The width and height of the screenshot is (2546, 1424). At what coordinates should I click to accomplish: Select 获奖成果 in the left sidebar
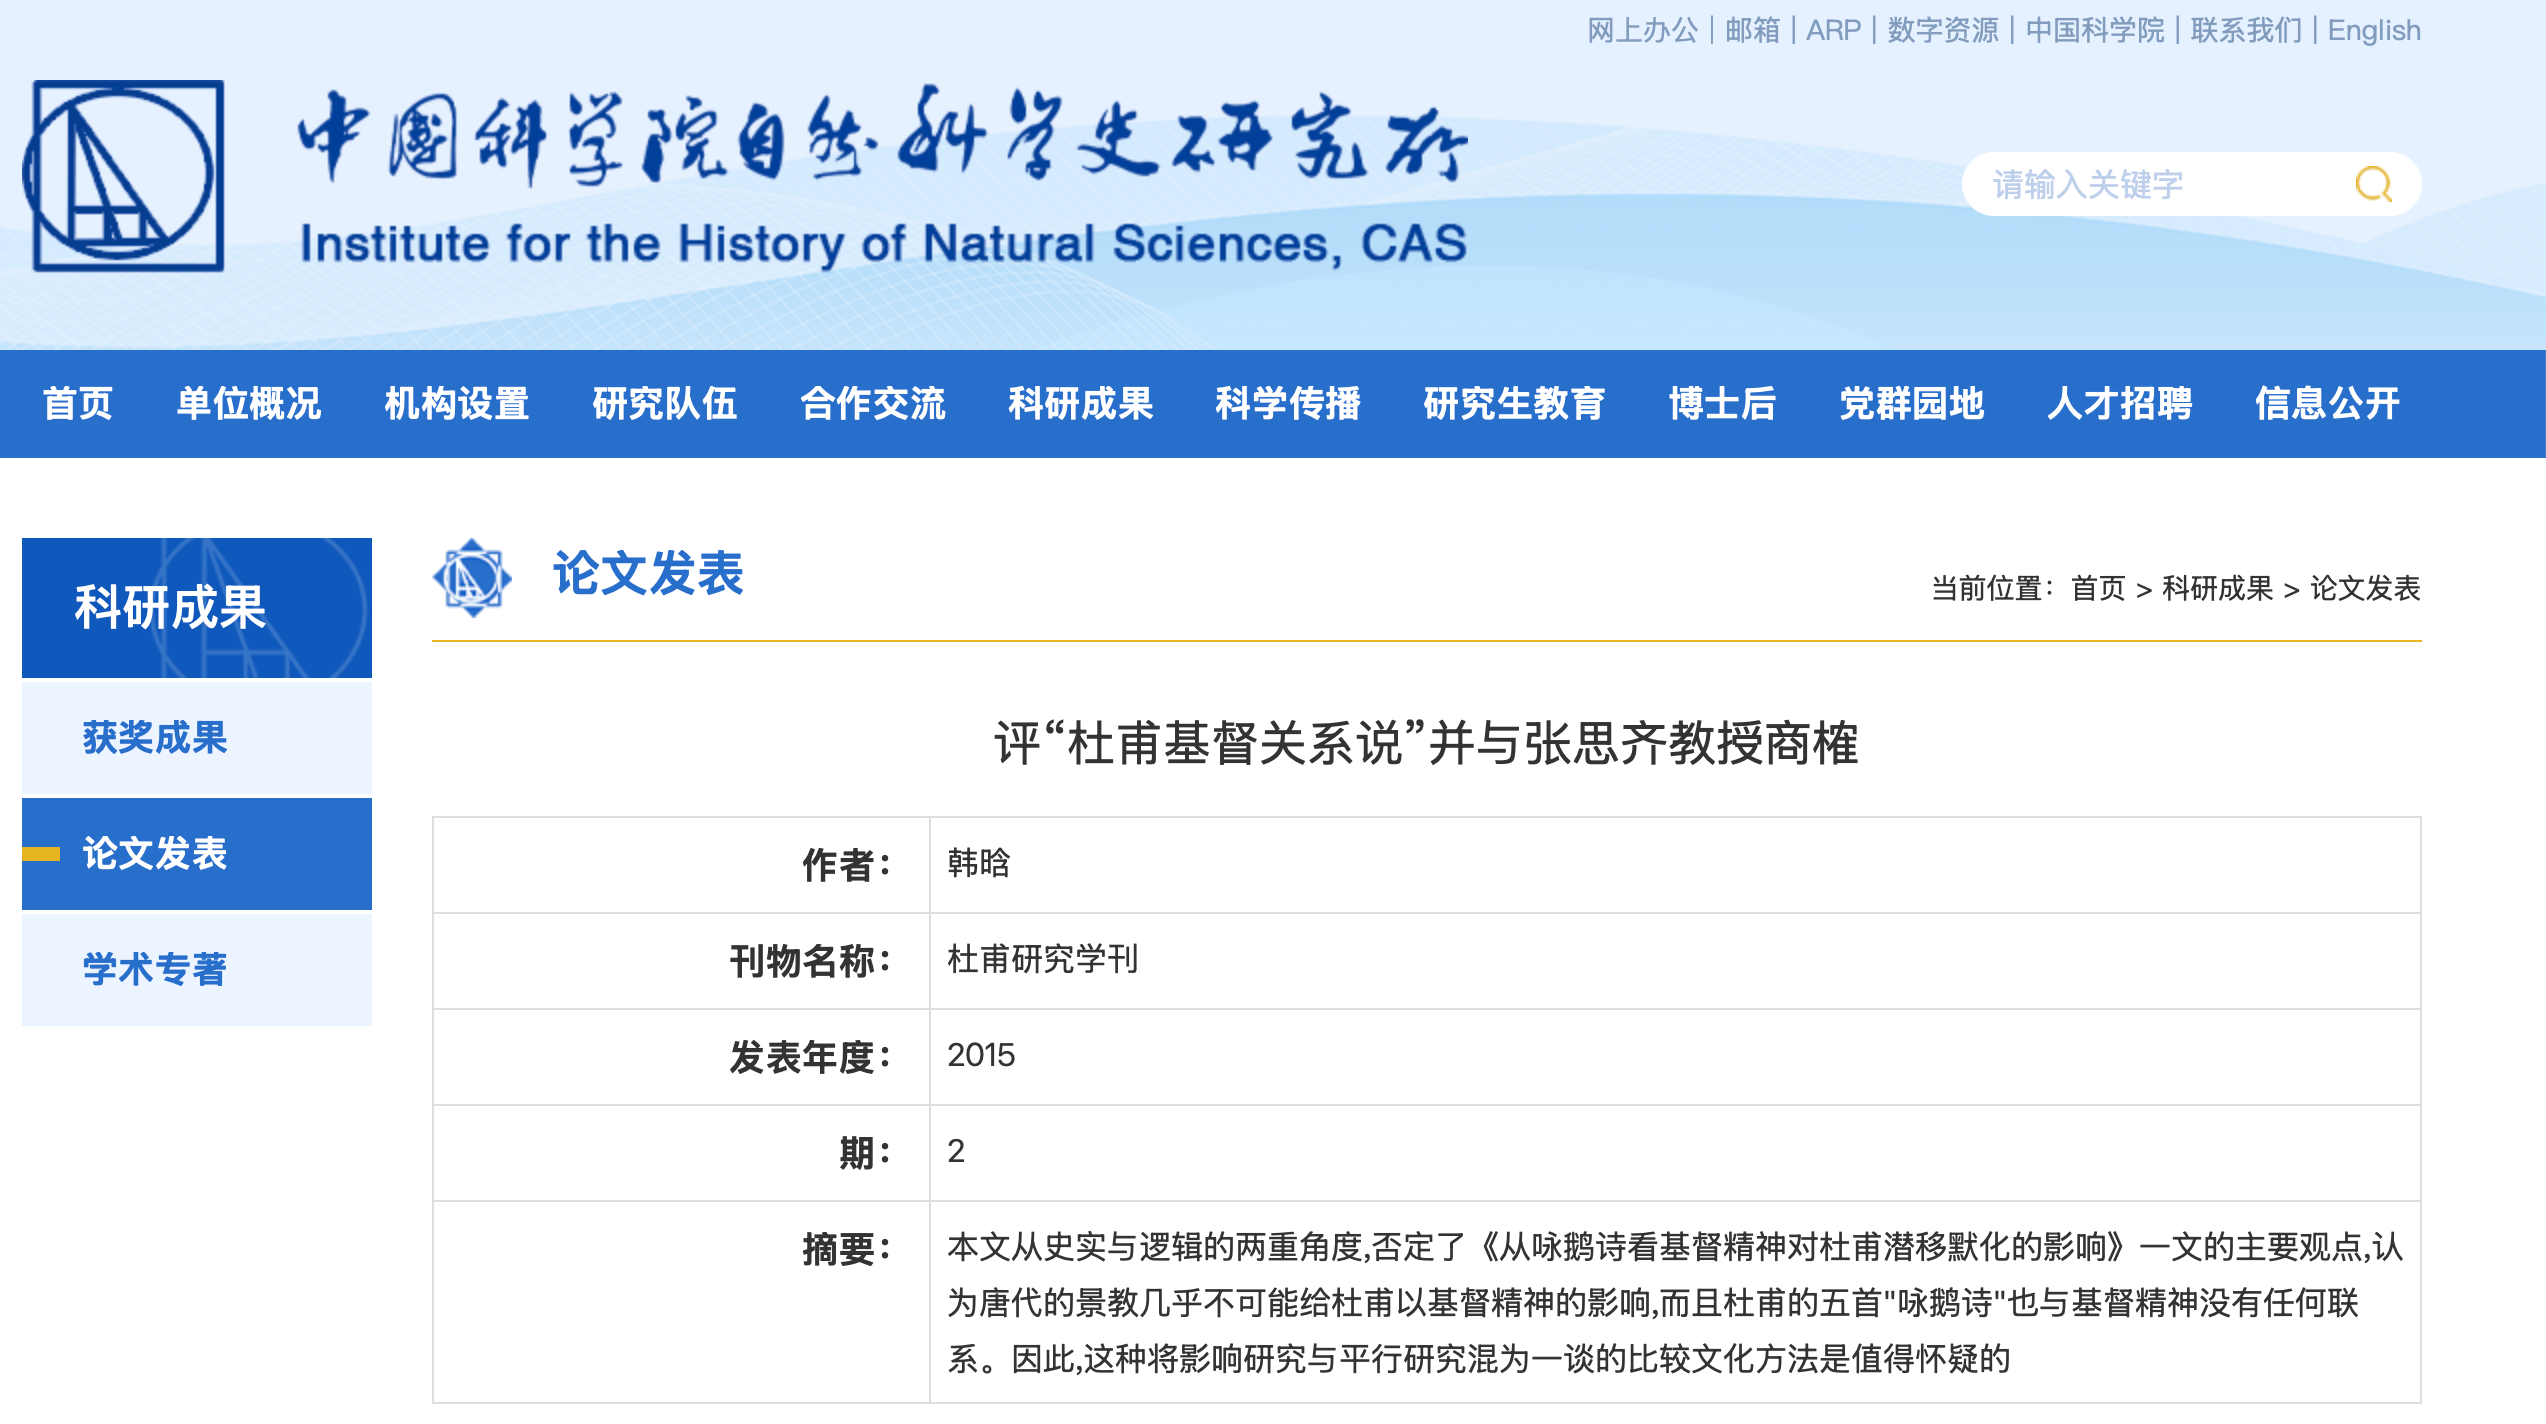click(x=155, y=738)
